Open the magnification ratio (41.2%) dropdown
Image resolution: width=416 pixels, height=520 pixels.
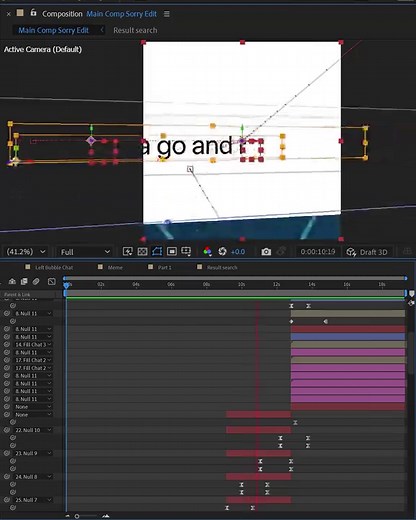point(26,251)
